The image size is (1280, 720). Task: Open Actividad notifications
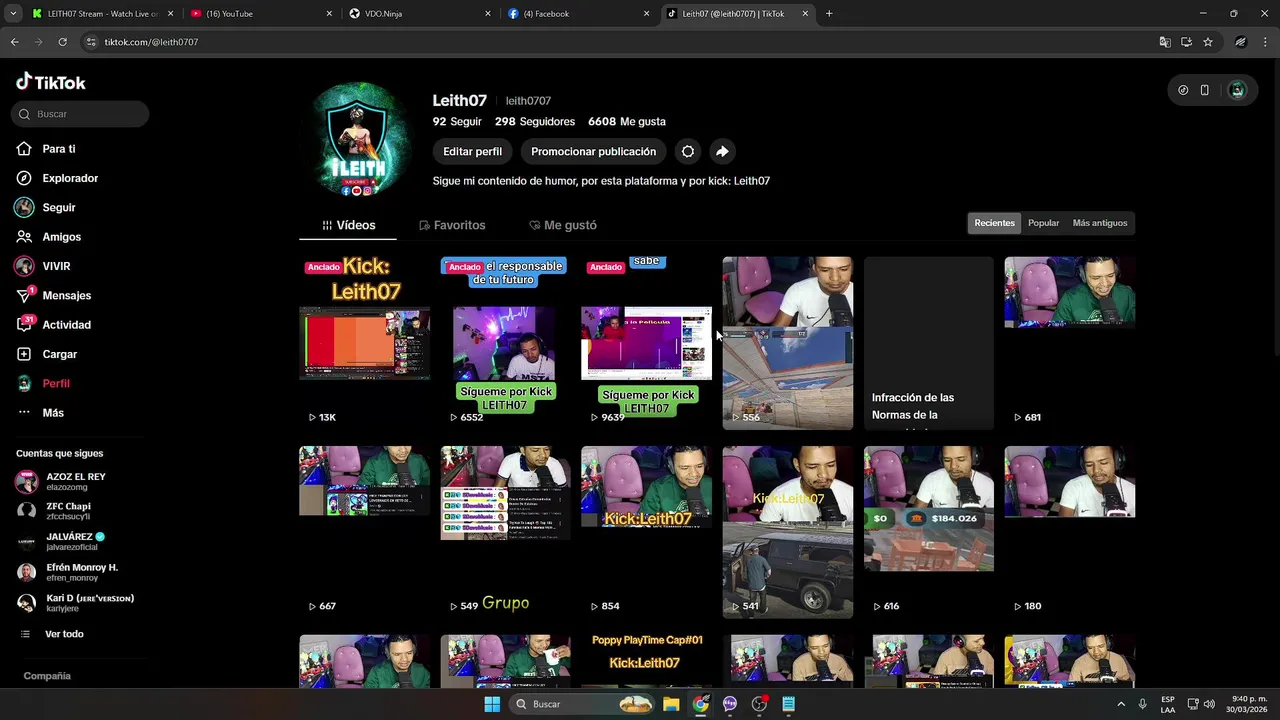(x=66, y=325)
